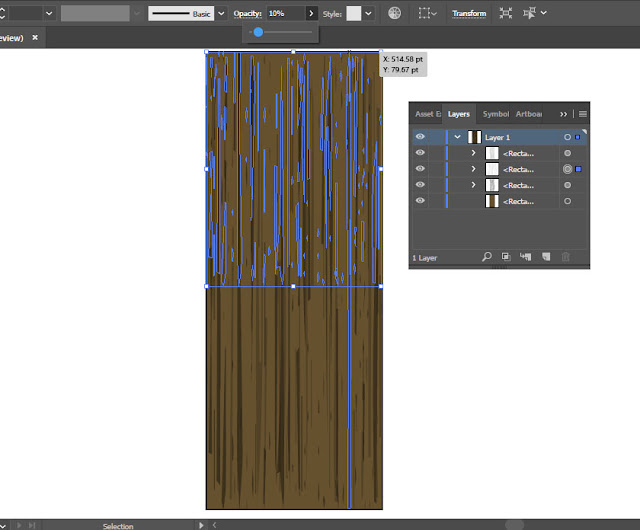Click the horizontal scrollbar thumb at the bottom
The image size is (640, 530).
[x=514, y=525]
